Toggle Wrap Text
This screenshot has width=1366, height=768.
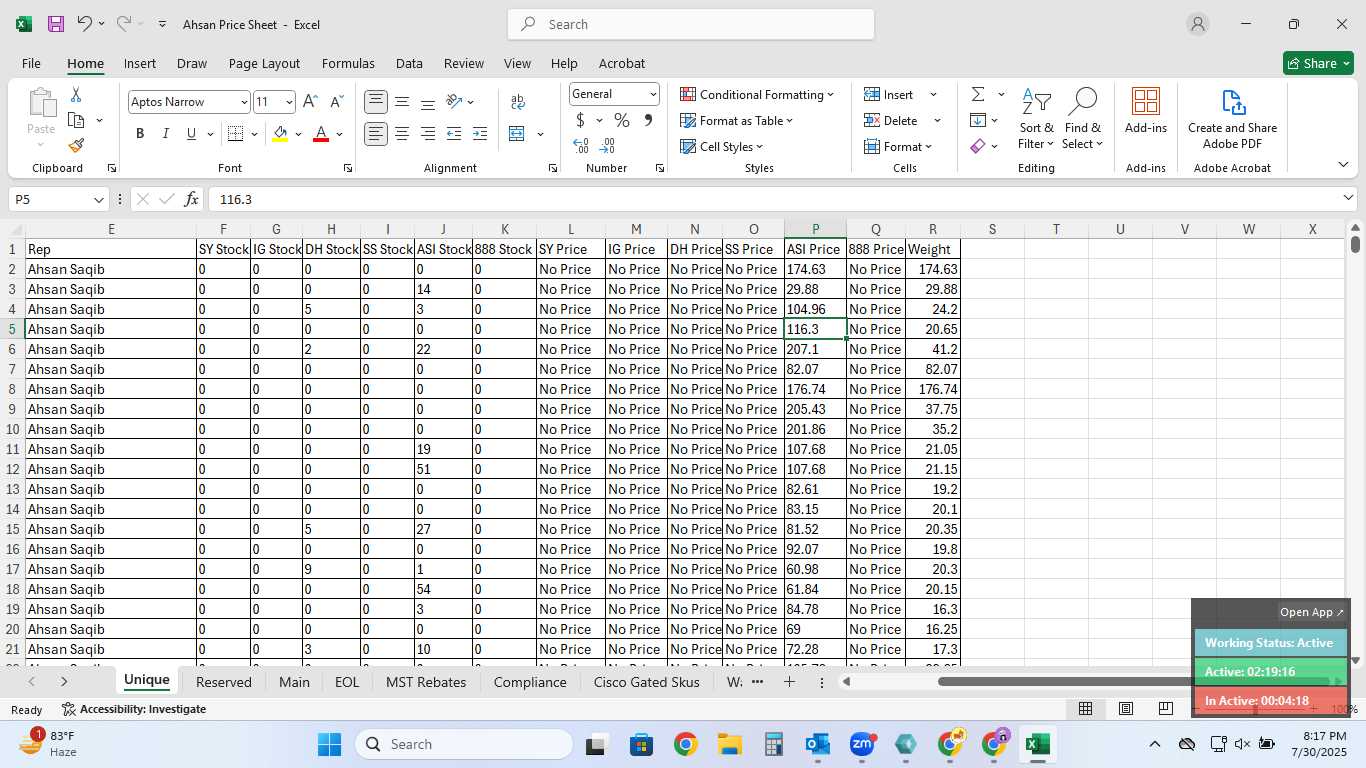518,102
